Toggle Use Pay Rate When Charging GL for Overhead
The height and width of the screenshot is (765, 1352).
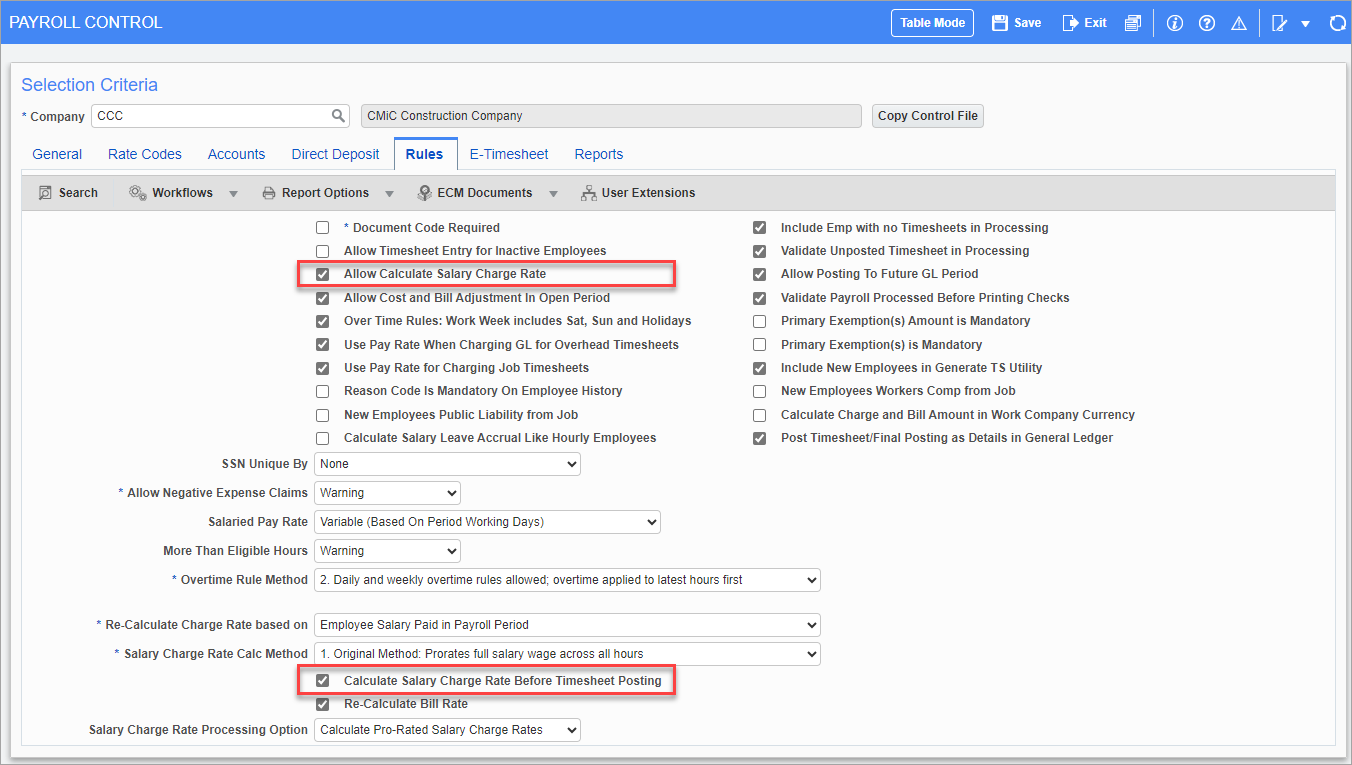click(322, 345)
